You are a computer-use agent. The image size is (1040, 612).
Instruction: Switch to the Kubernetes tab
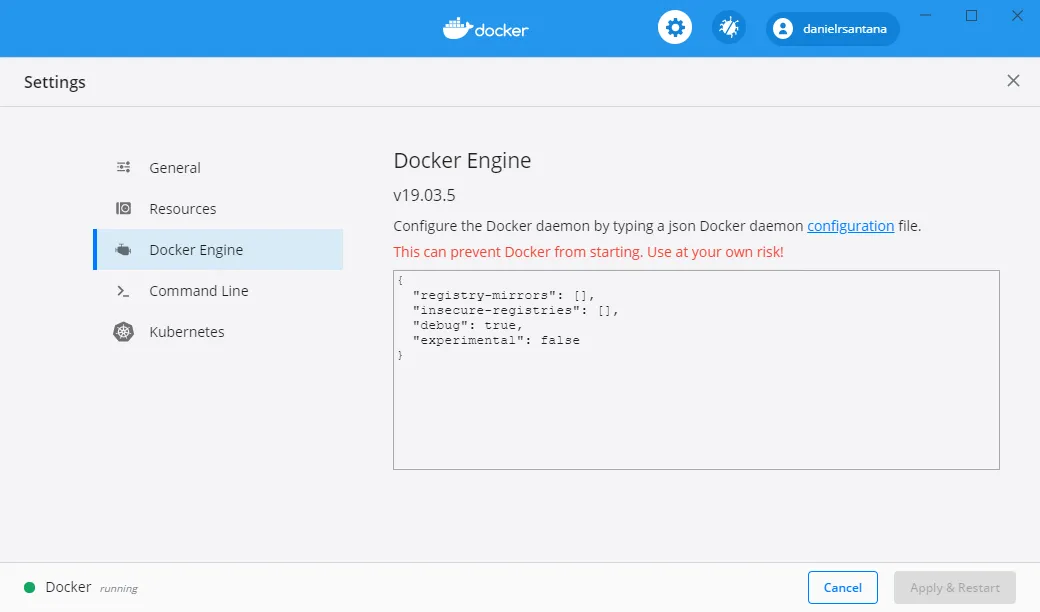218,332
